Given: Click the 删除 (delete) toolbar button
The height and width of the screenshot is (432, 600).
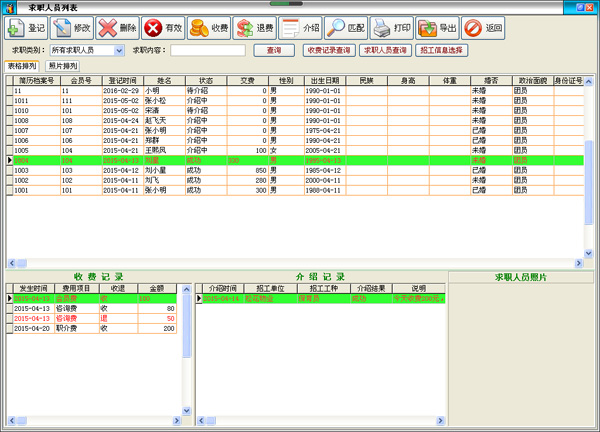Looking at the screenshot, I should [117, 28].
